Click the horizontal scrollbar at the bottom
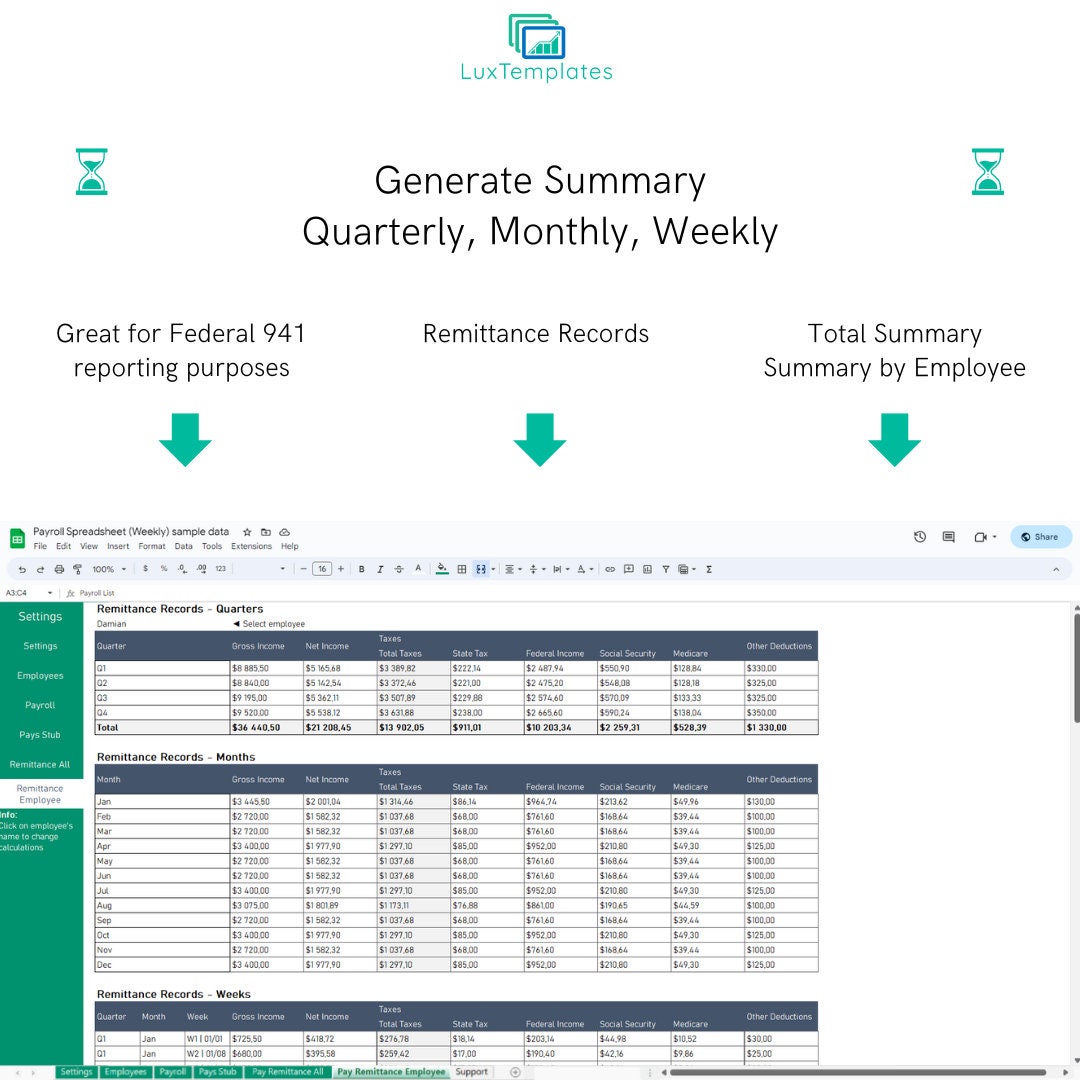This screenshot has width=1080, height=1080. [x=858, y=1072]
